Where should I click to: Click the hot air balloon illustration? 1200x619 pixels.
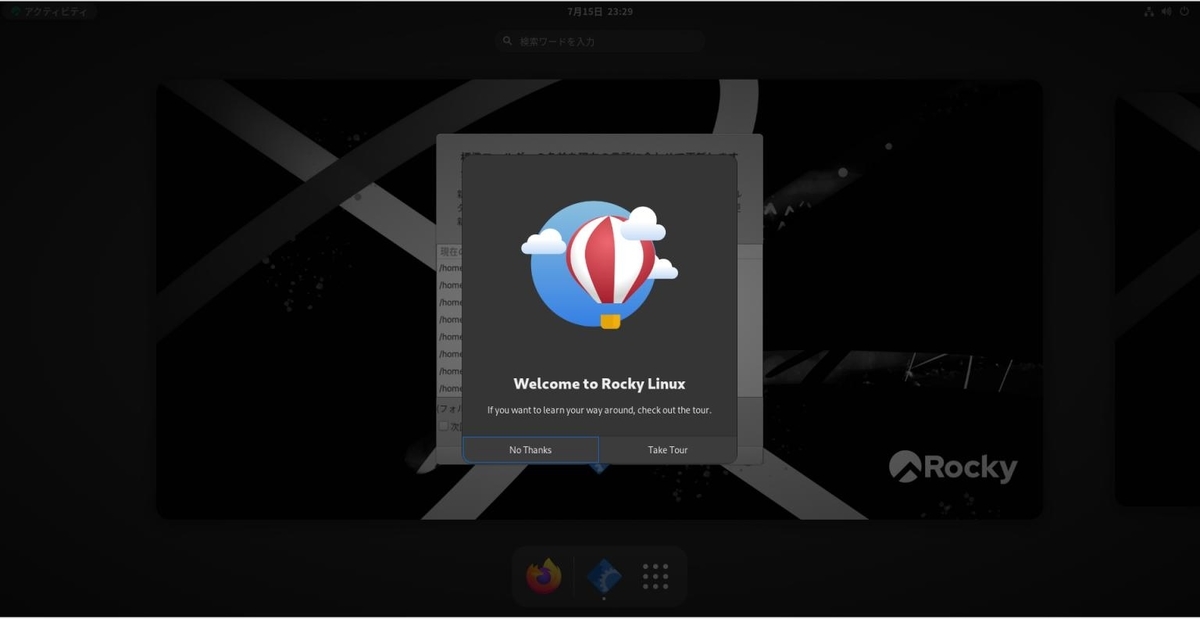(600, 264)
